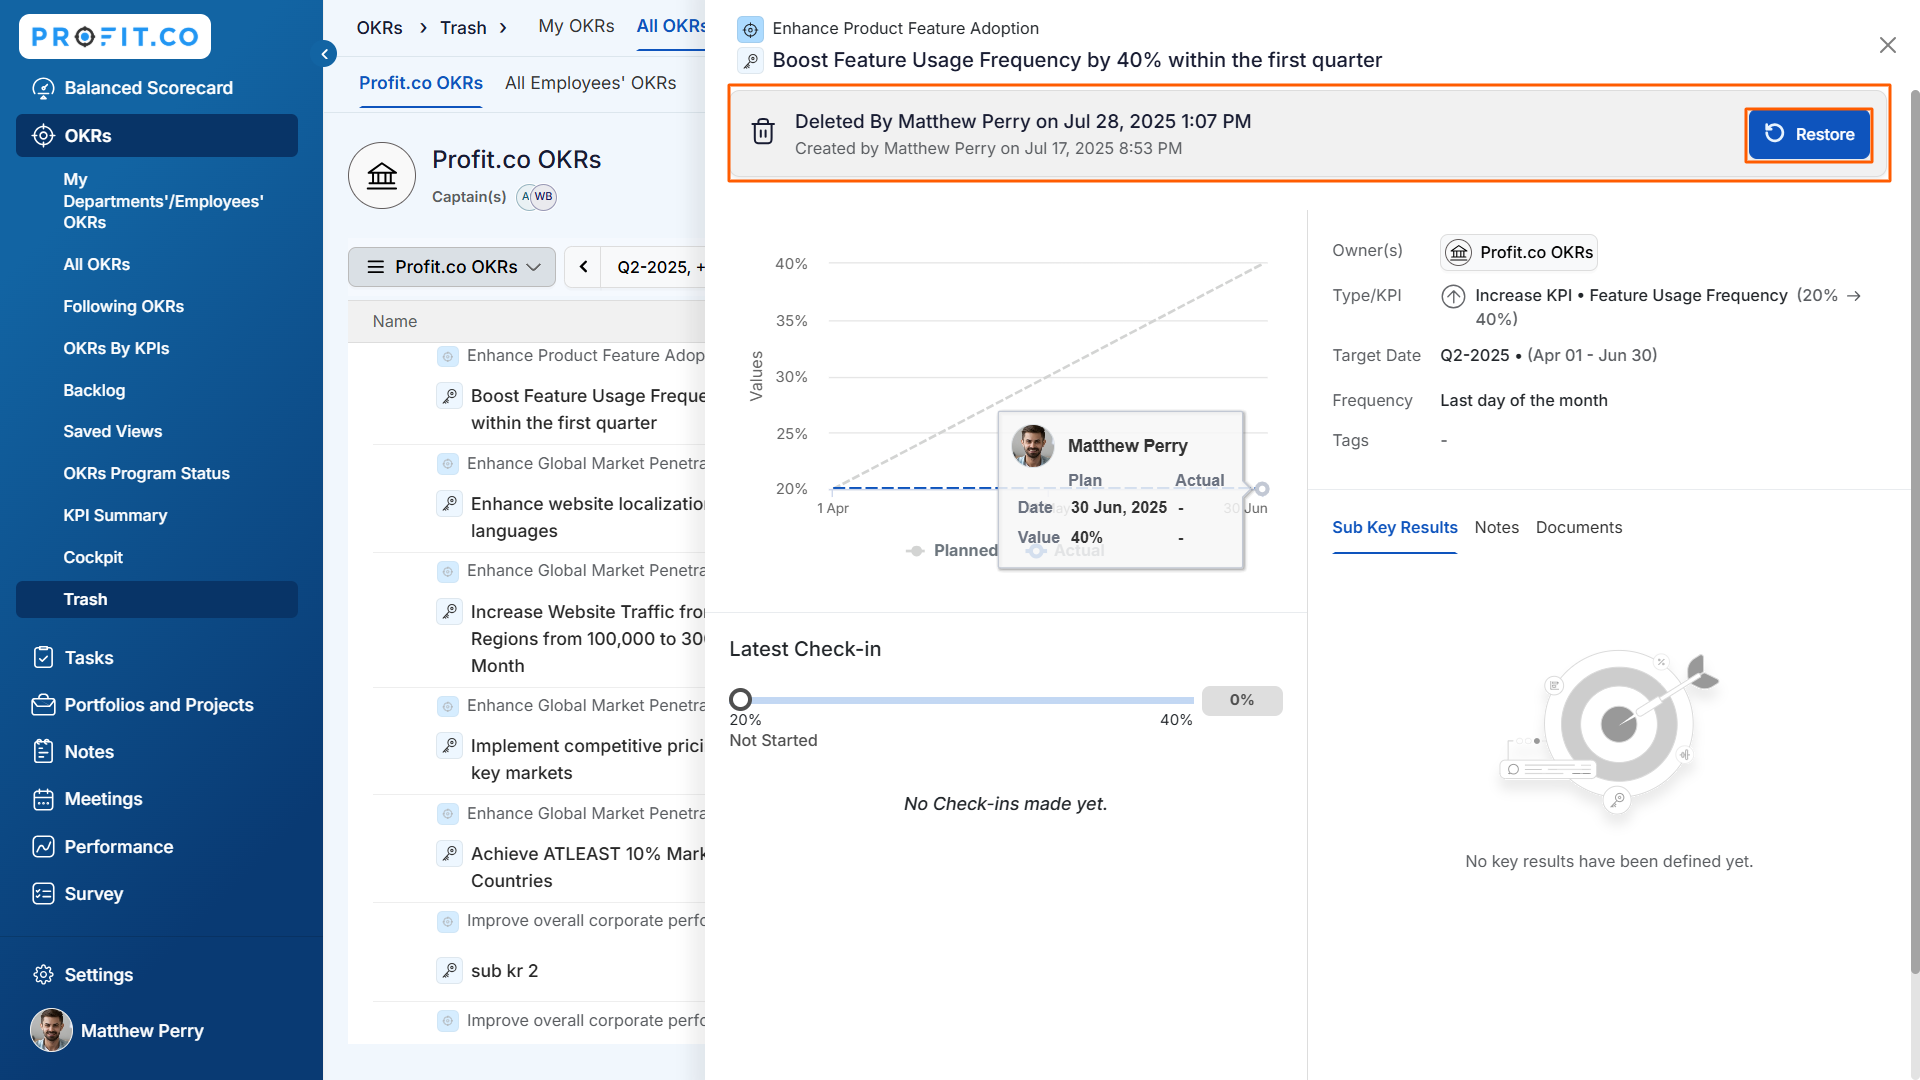Open the Backlog page
This screenshot has height=1080, width=1920.
click(x=94, y=390)
